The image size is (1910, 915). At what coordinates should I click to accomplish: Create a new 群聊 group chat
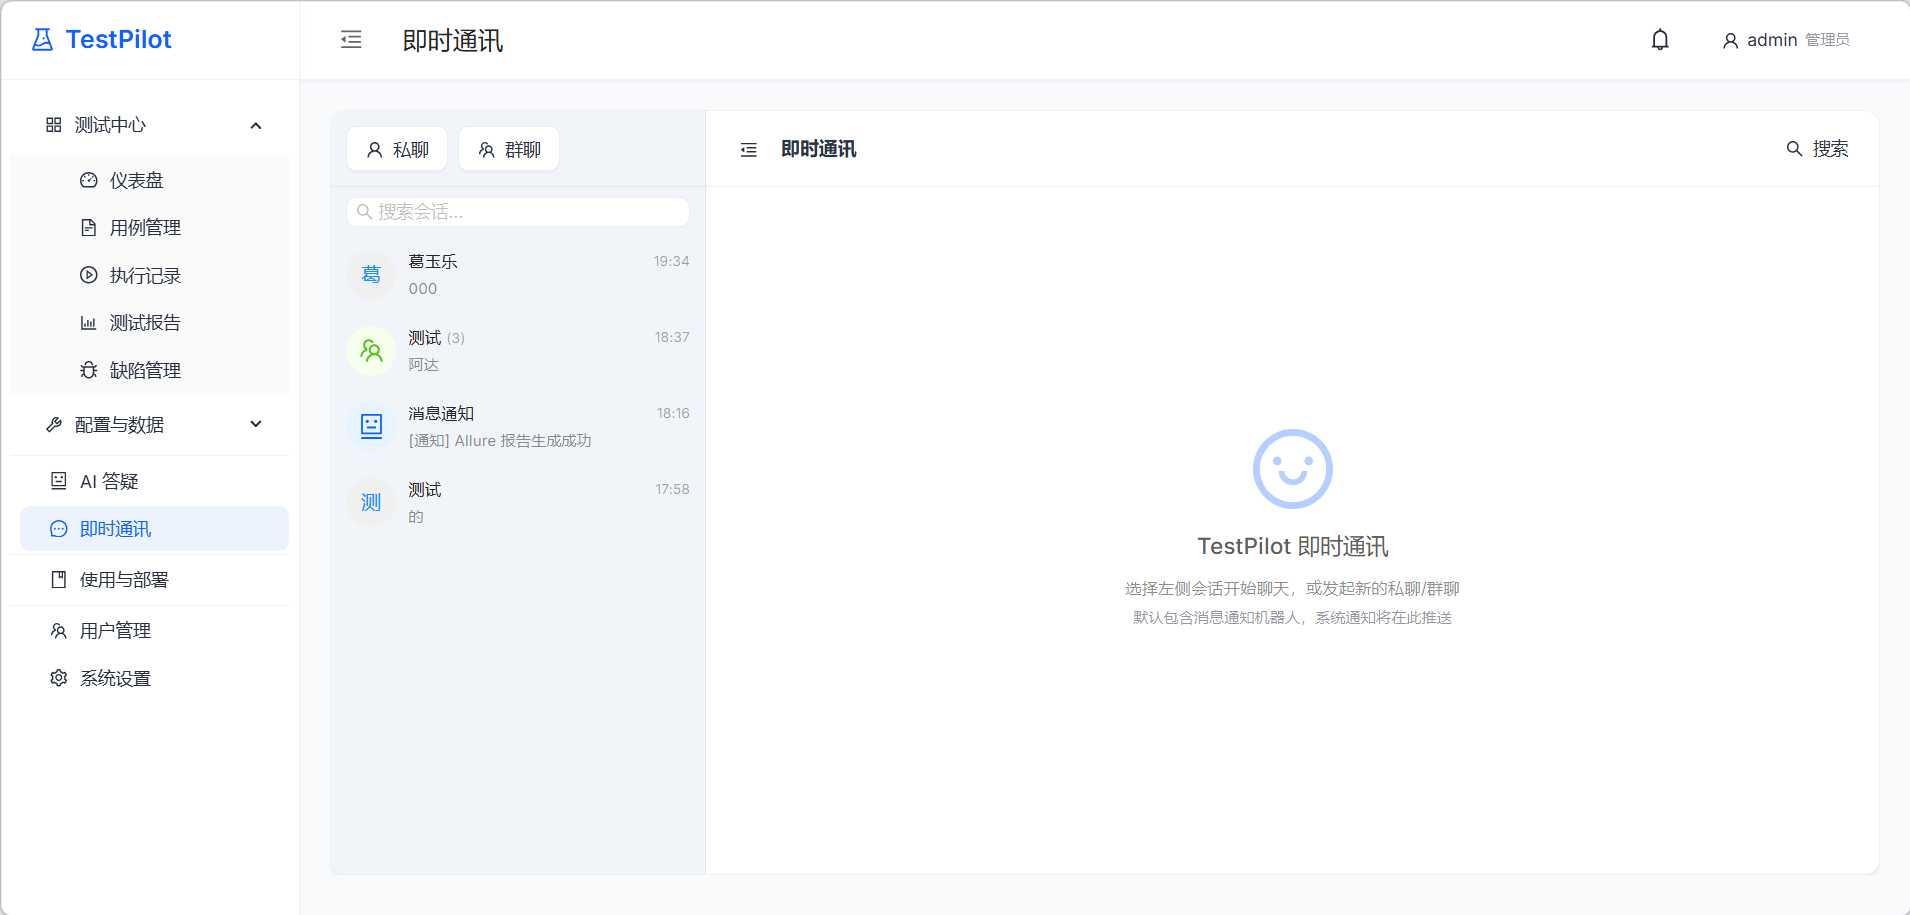click(509, 150)
